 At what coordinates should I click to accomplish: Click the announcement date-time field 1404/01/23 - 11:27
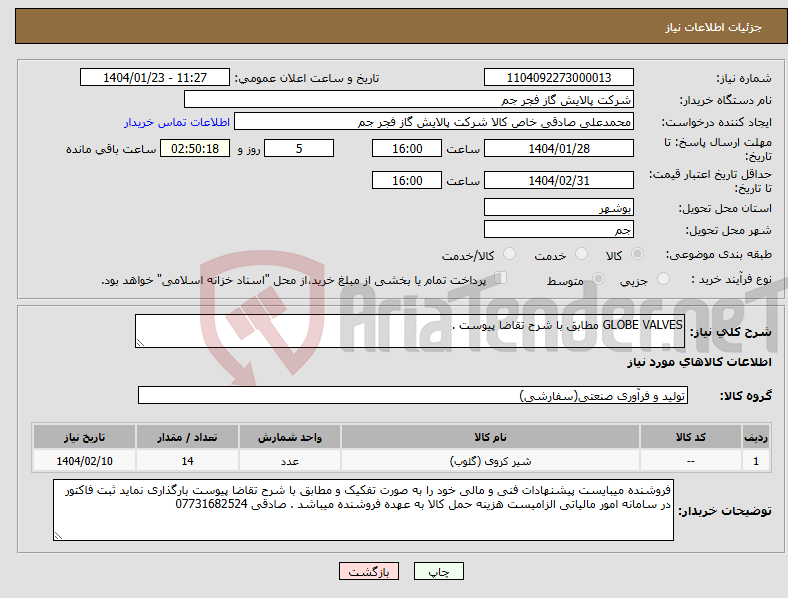click(x=155, y=77)
